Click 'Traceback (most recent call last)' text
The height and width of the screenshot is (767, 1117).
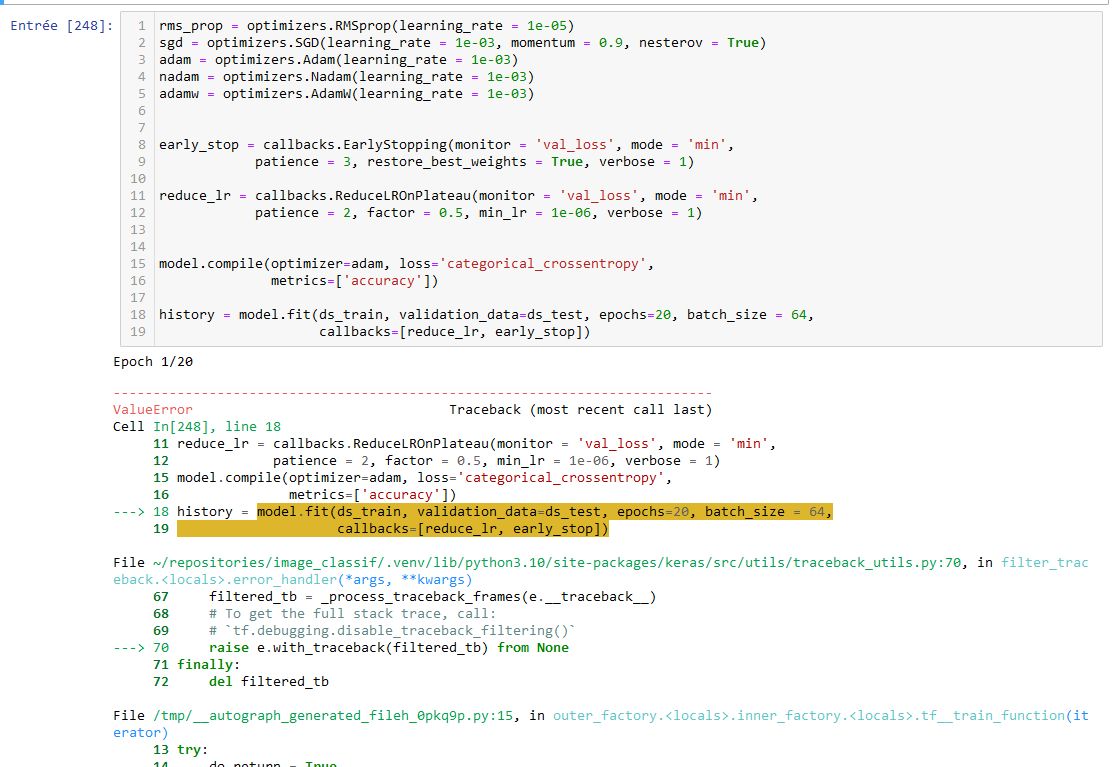(x=581, y=409)
